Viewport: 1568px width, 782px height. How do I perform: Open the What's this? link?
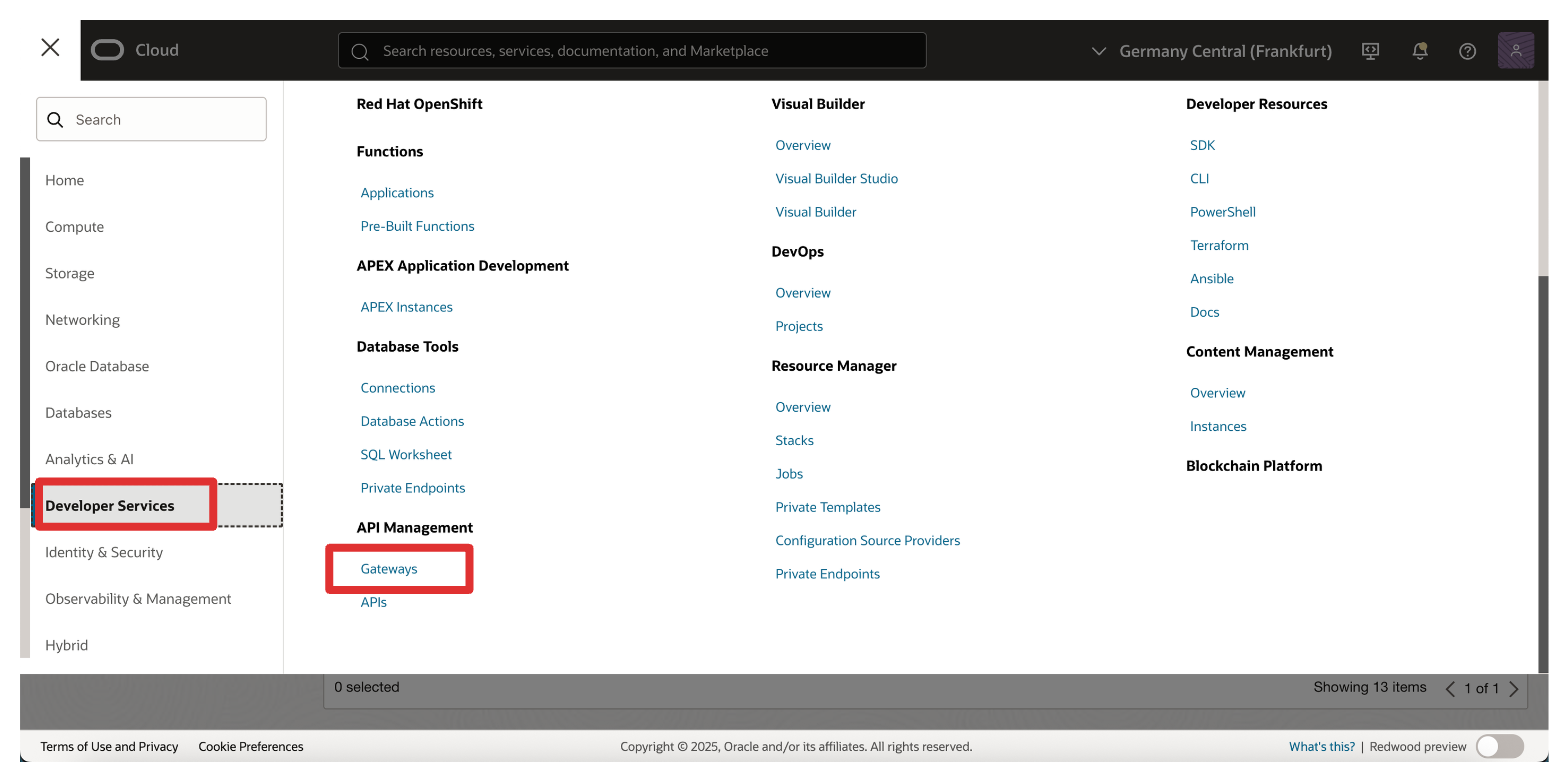pos(1321,746)
